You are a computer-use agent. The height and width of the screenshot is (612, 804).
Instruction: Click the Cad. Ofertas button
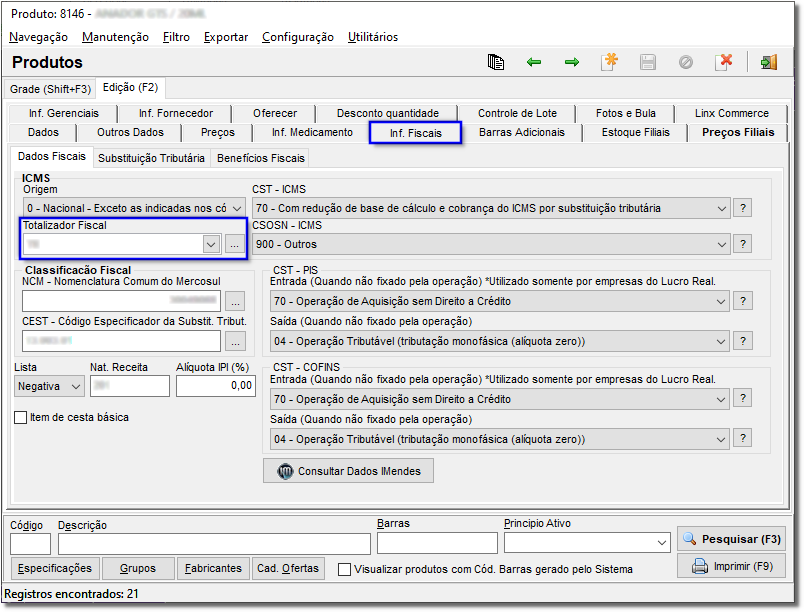tap(288, 568)
